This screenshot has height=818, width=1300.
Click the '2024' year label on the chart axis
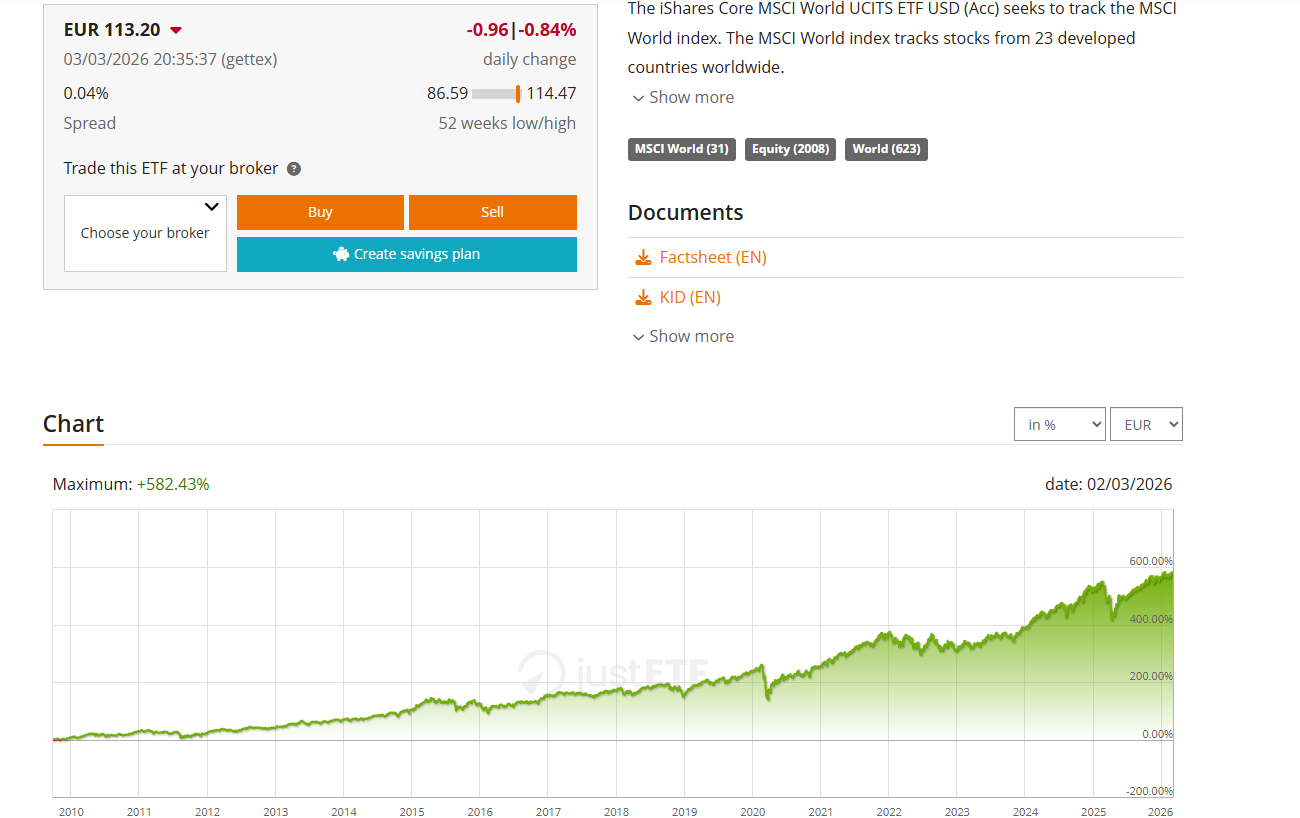pyautogui.click(x=1025, y=812)
